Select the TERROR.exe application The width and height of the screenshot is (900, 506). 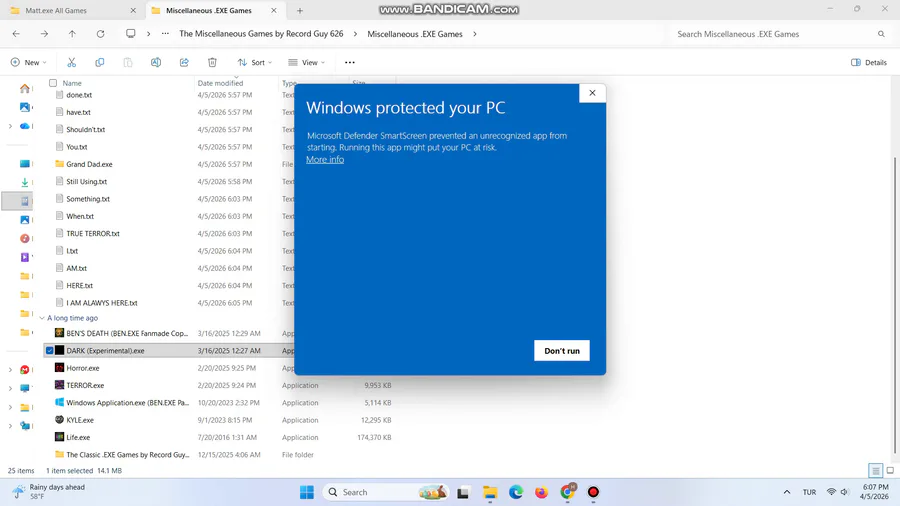[85, 386]
